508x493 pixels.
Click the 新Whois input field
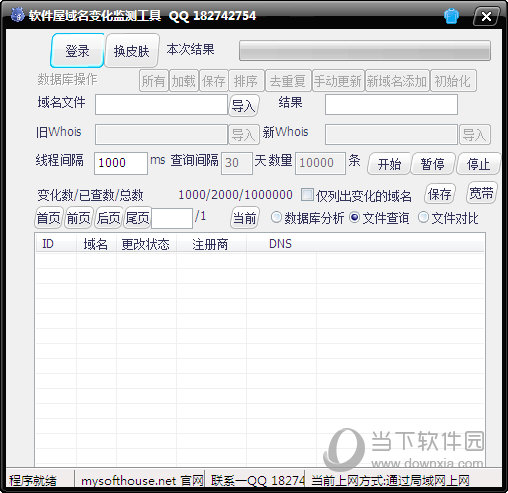click(391, 134)
